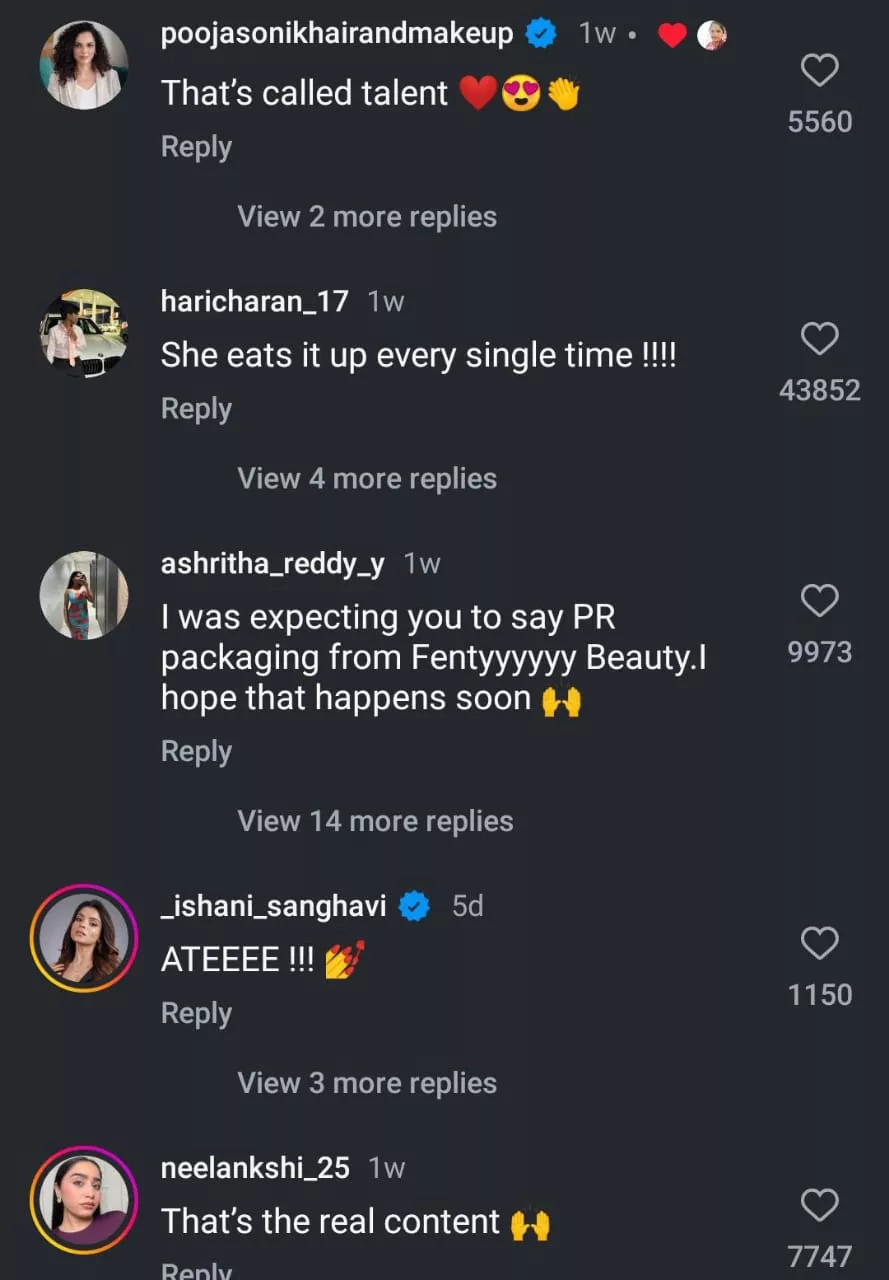Expand 'View 4 more replies'

[x=366, y=479]
